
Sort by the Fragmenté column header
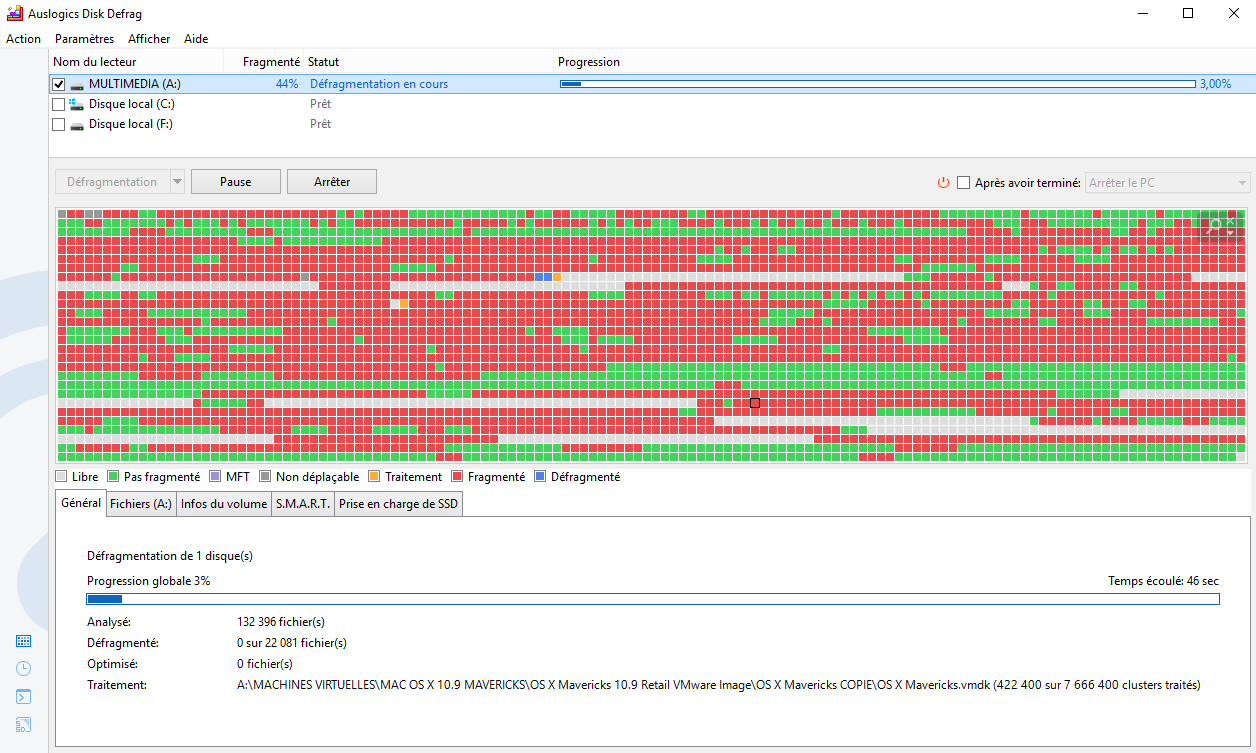pos(263,62)
